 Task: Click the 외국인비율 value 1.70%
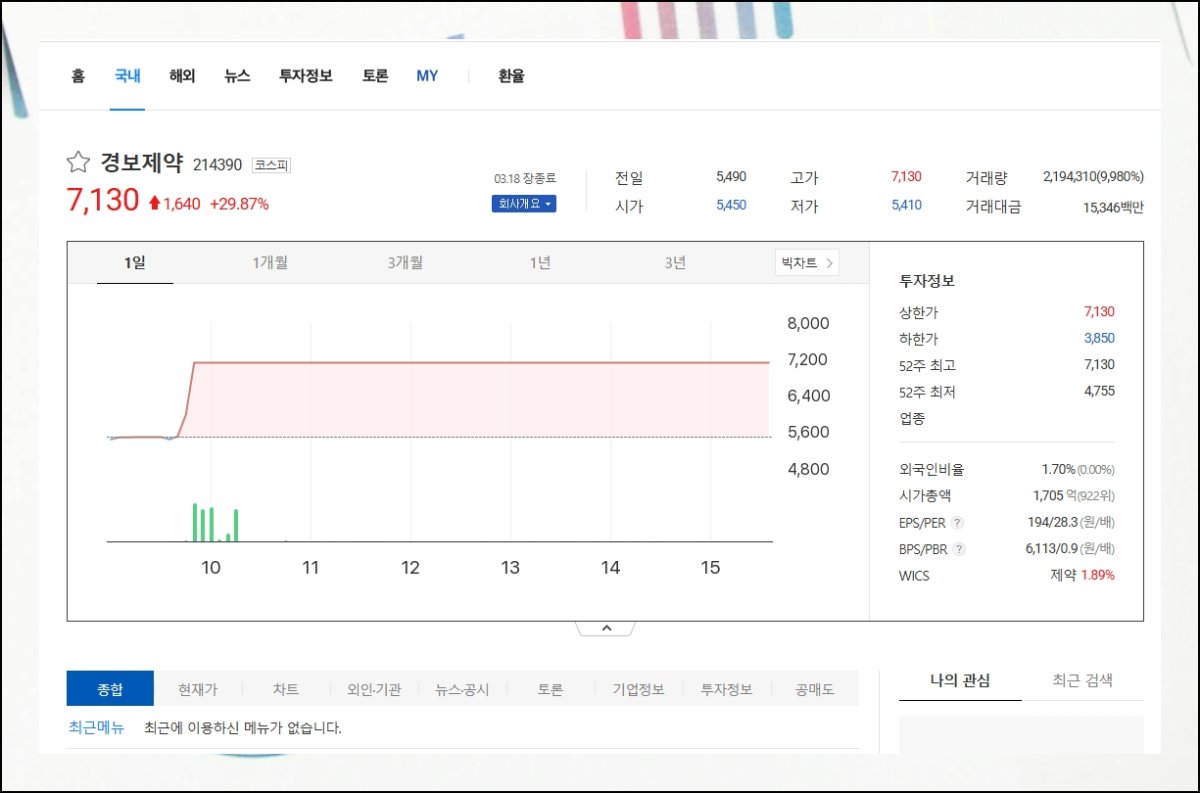pyautogui.click(x=1058, y=469)
